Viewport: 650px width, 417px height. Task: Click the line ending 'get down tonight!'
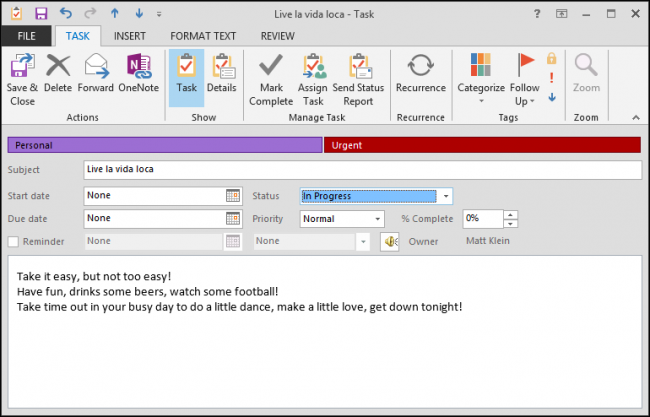[239, 307]
